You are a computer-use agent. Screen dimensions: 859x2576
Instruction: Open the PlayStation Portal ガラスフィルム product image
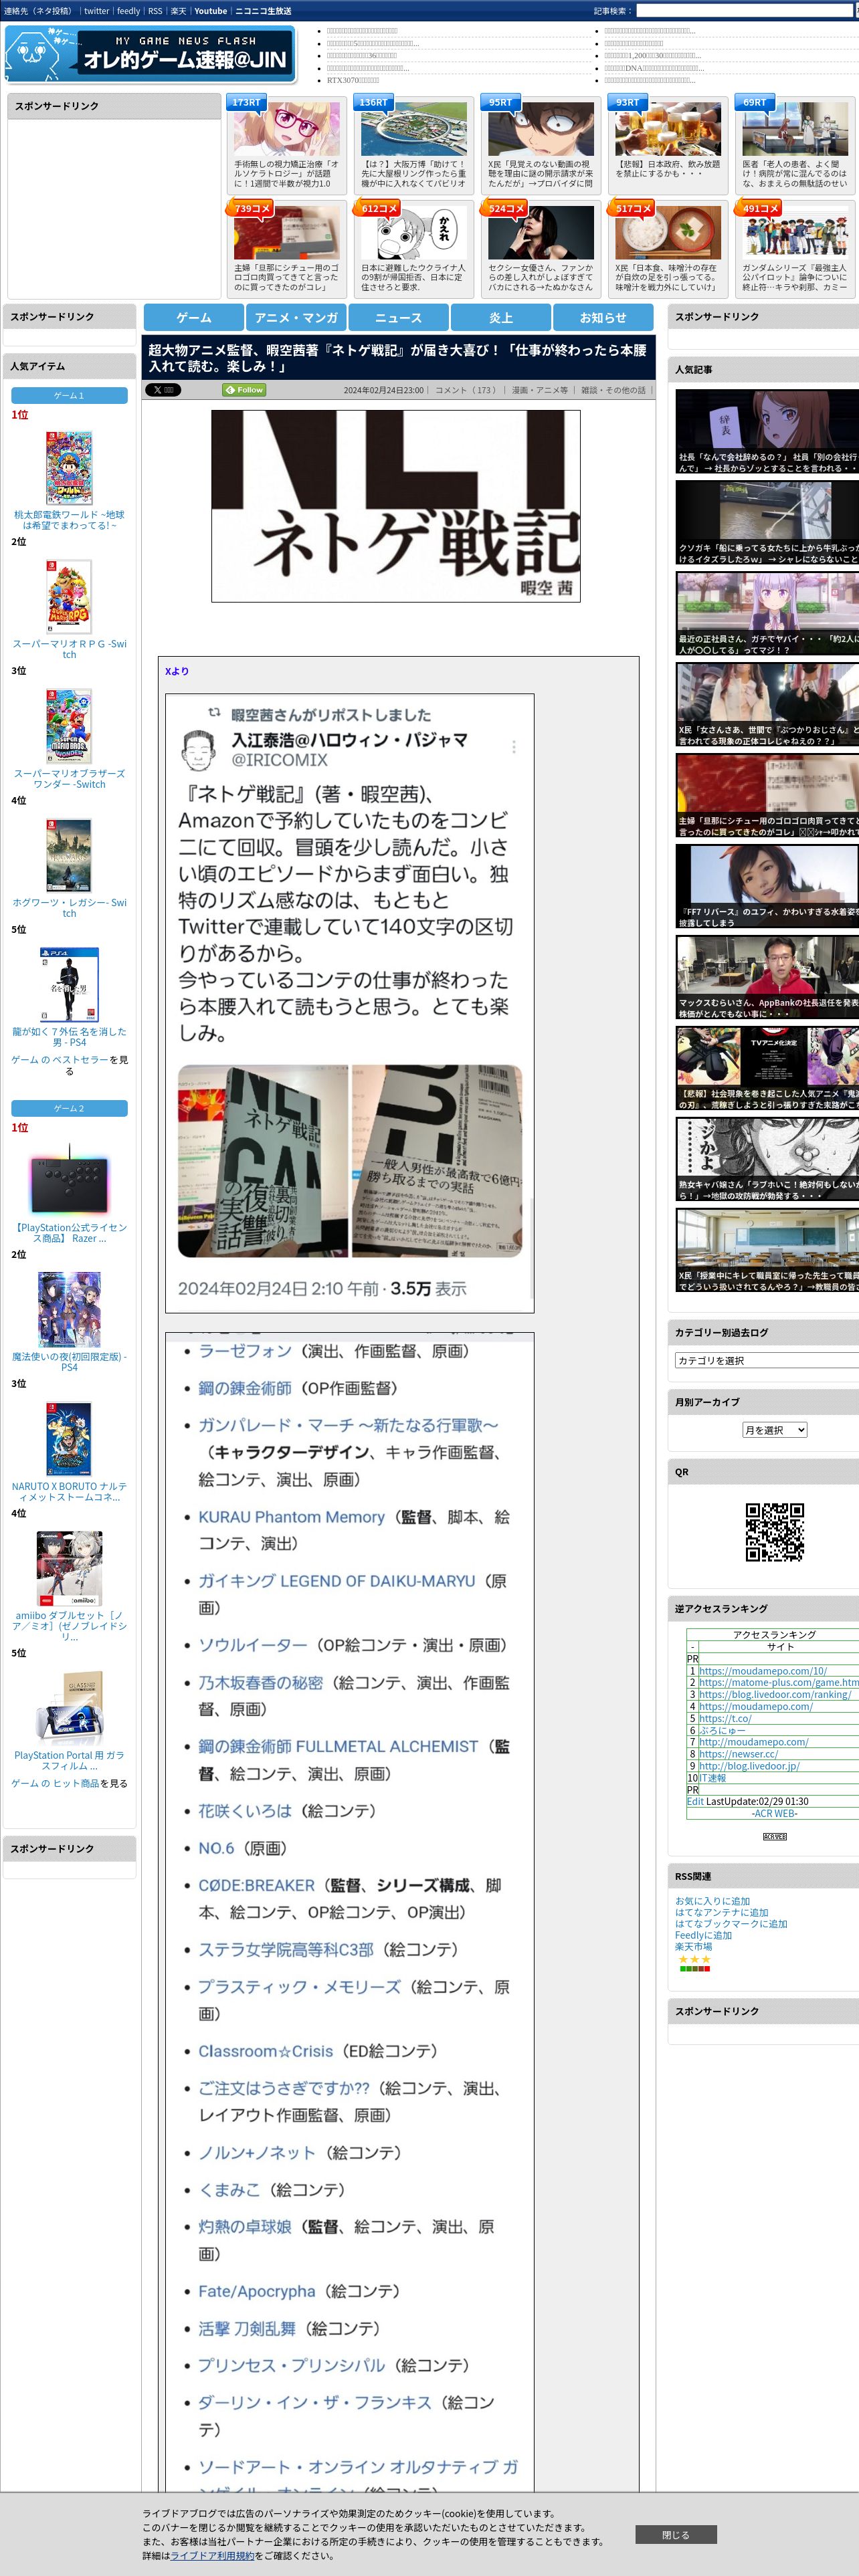(x=69, y=1708)
